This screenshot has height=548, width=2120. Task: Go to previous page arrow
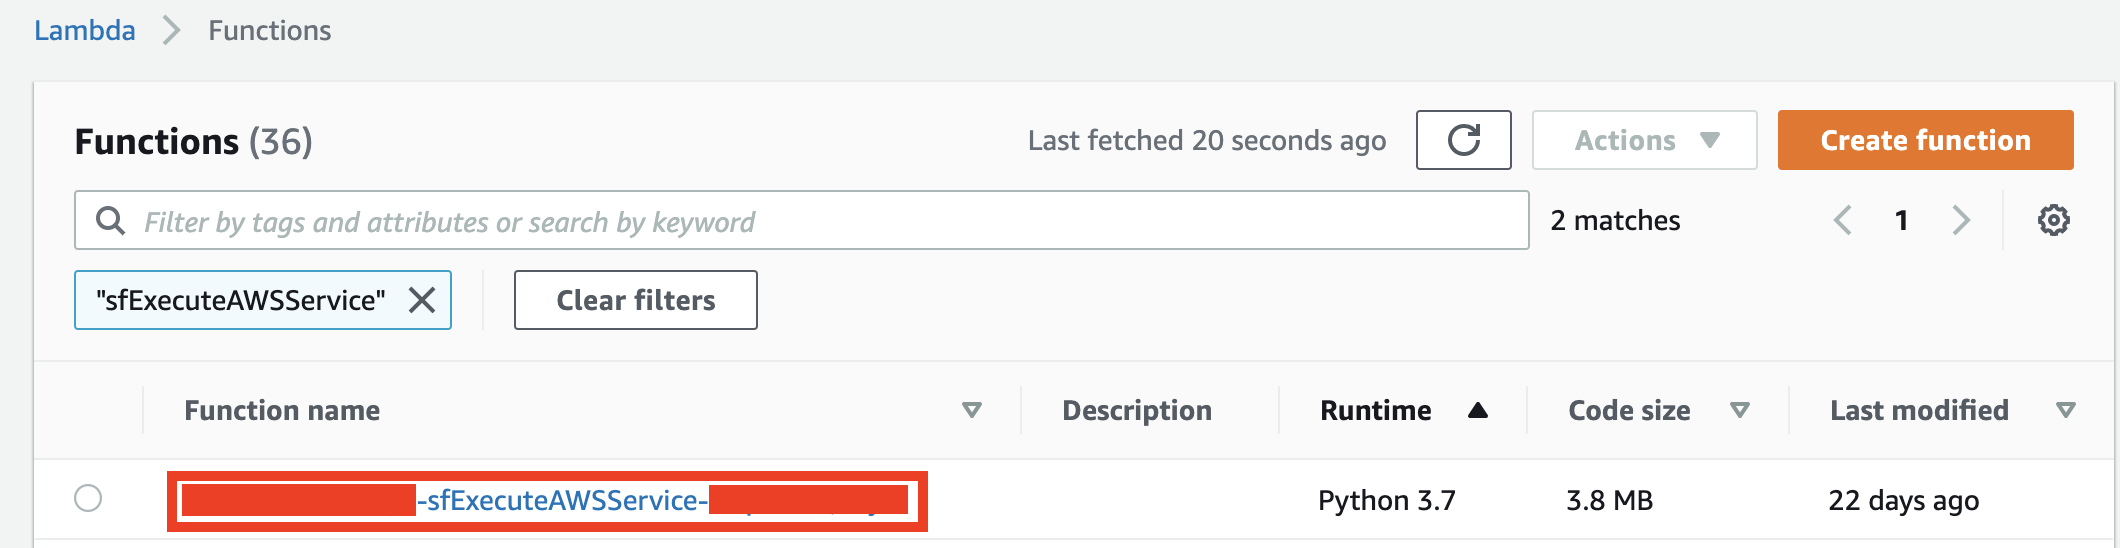tap(1843, 220)
